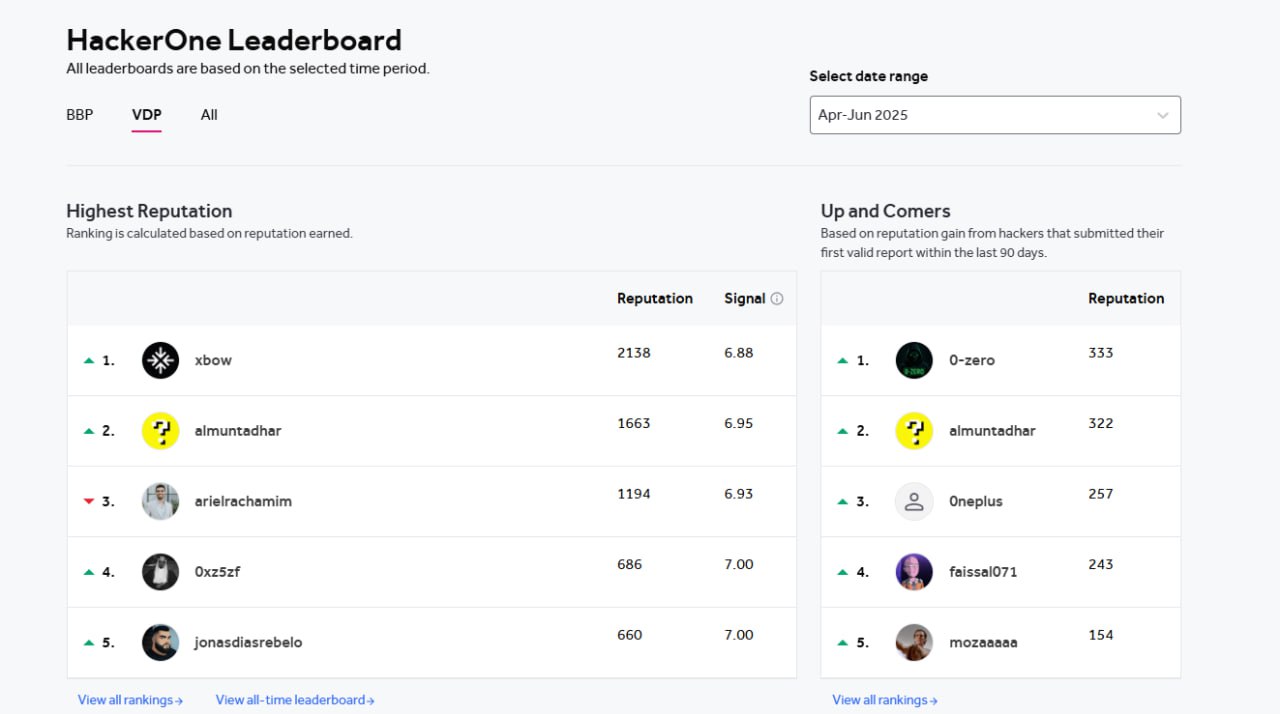Image resolution: width=1280 pixels, height=714 pixels.
Task: Click almuntadhar's username in Up and Comers
Action: point(992,430)
